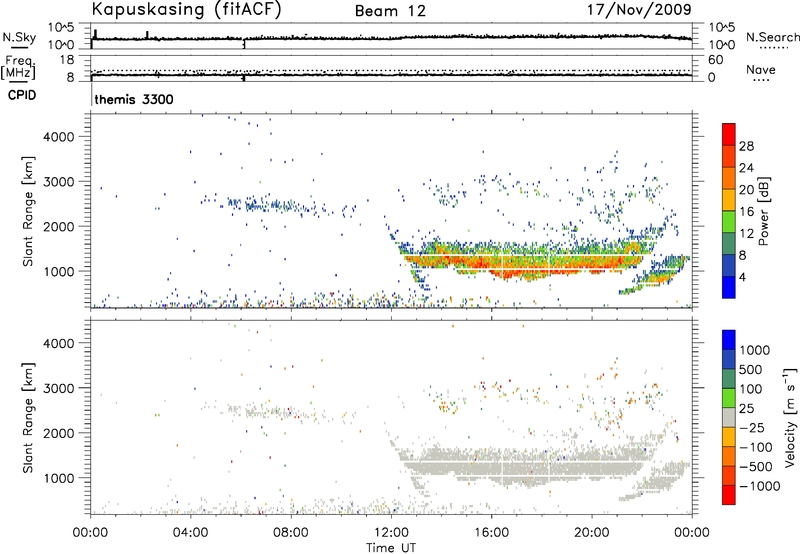
Task: Click the Time UT axis title
Action: point(391,548)
